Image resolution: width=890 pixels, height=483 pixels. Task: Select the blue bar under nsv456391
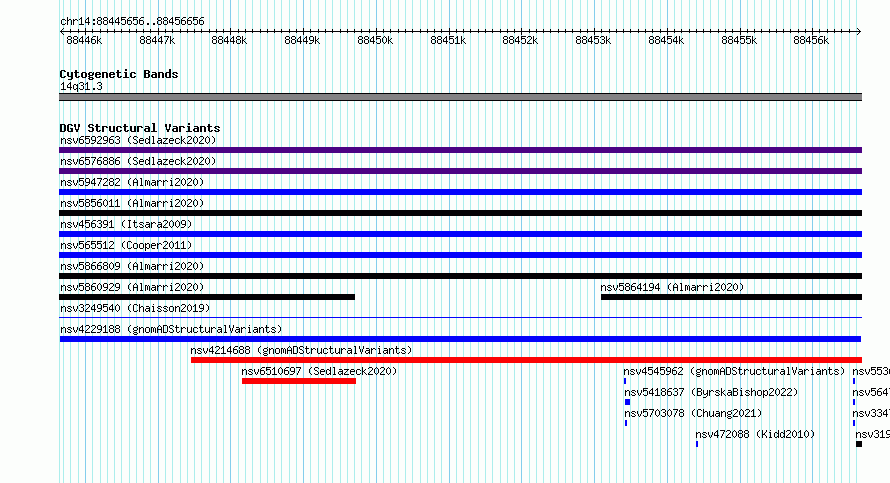460,234
